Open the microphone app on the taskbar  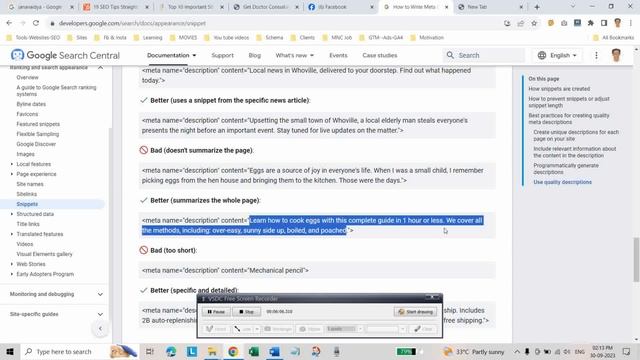336,351
